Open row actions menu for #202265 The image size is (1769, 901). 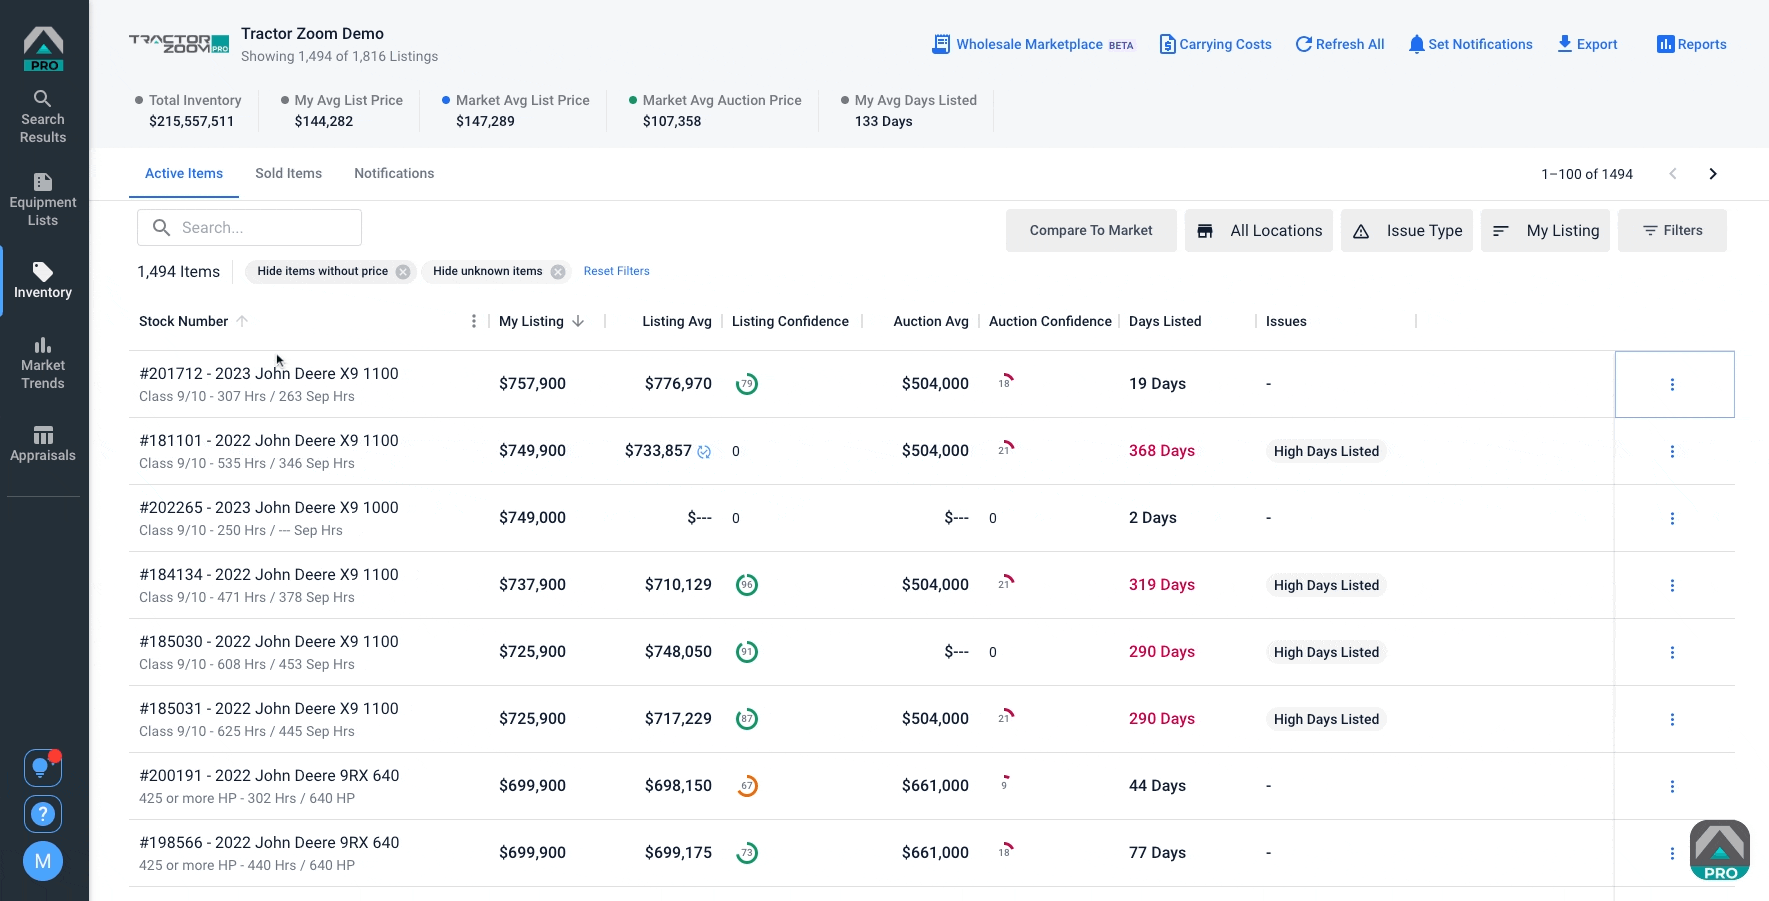[1672, 518]
